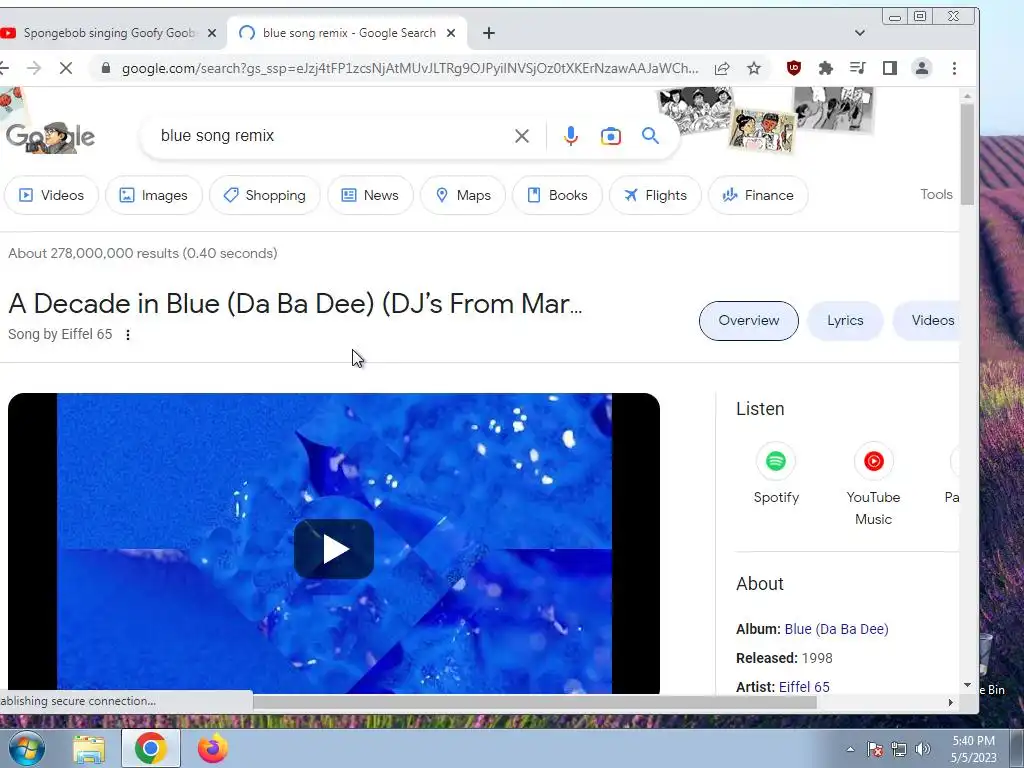
Task: Click the address bar URL
Action: pos(409,68)
